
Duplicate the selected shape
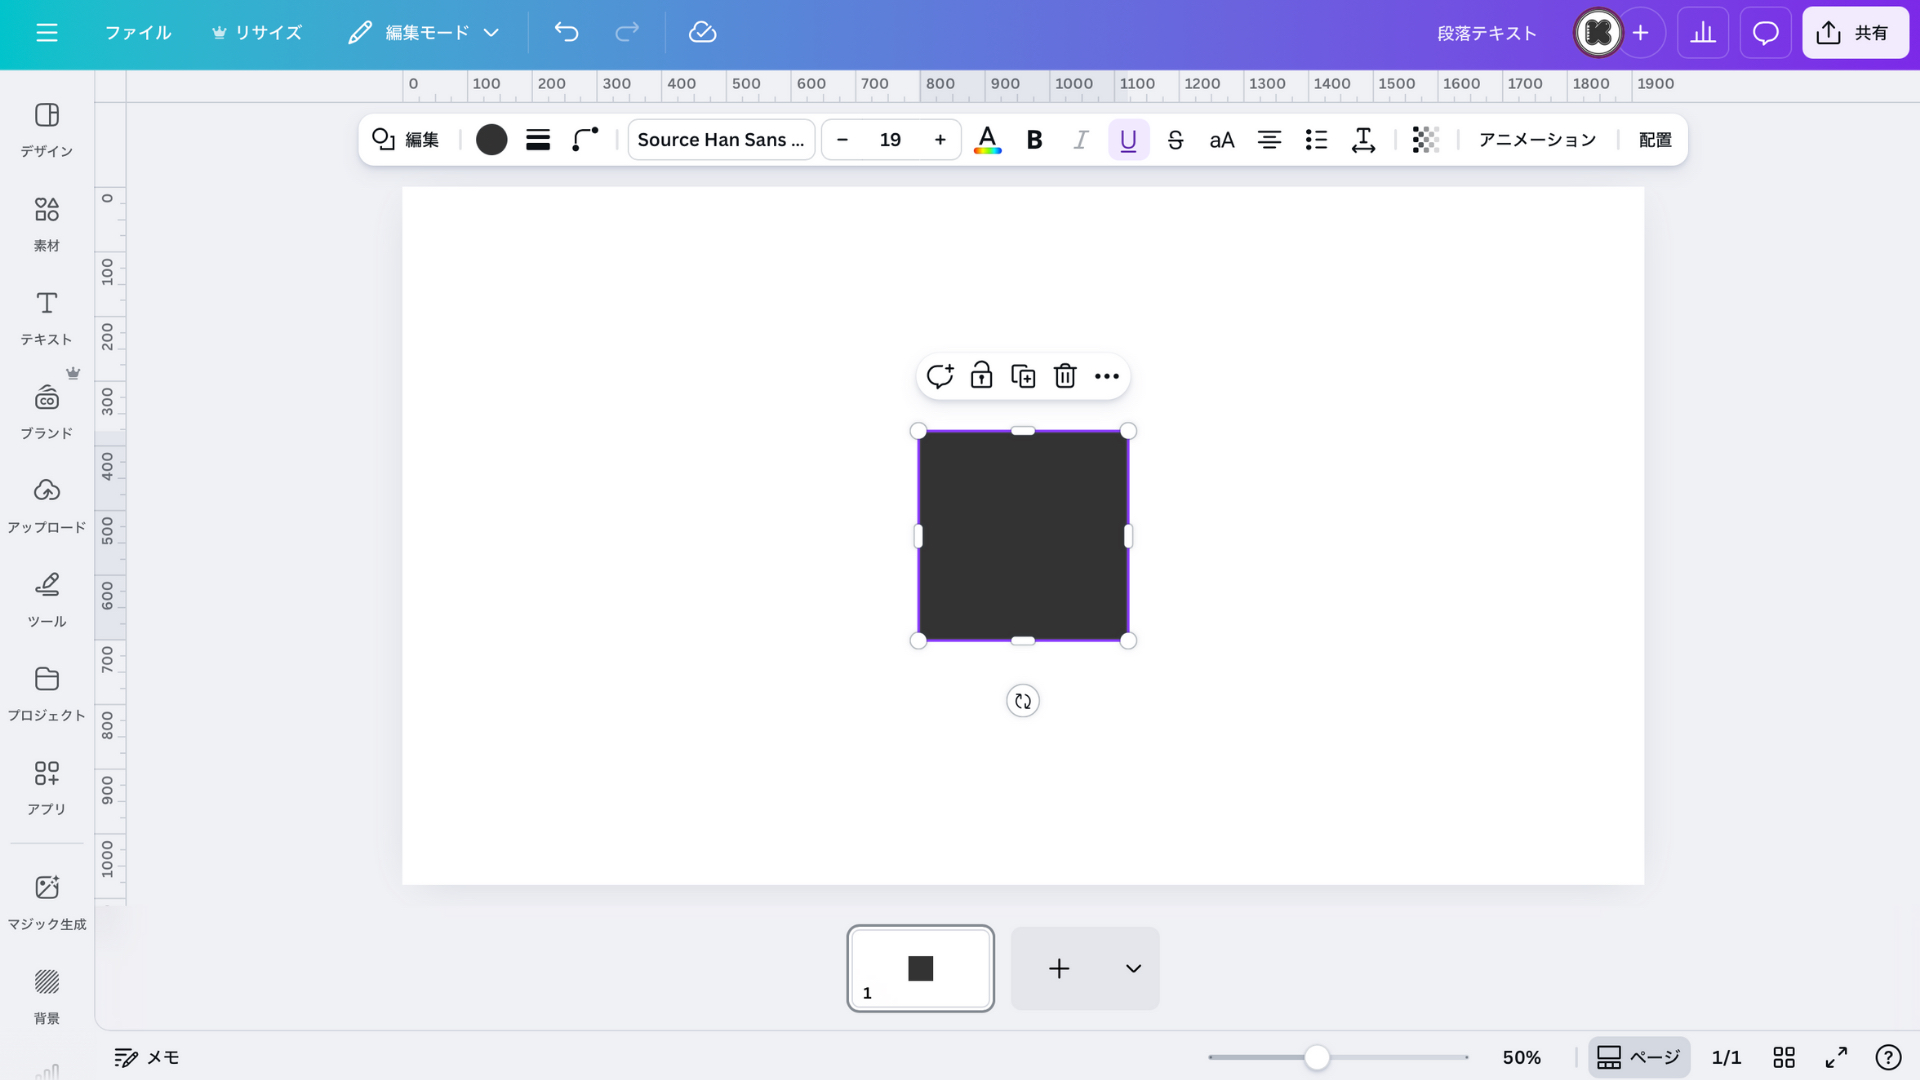(x=1023, y=376)
